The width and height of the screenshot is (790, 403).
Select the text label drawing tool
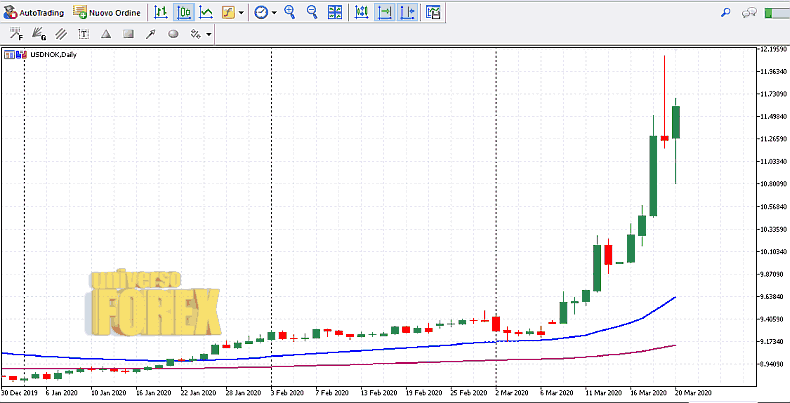click(83, 34)
